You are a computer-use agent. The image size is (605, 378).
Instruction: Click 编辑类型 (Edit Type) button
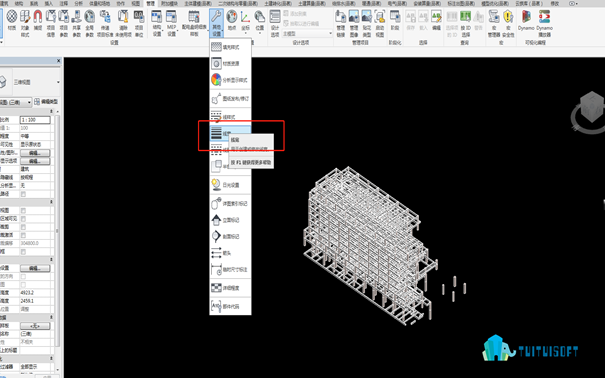[x=46, y=102]
